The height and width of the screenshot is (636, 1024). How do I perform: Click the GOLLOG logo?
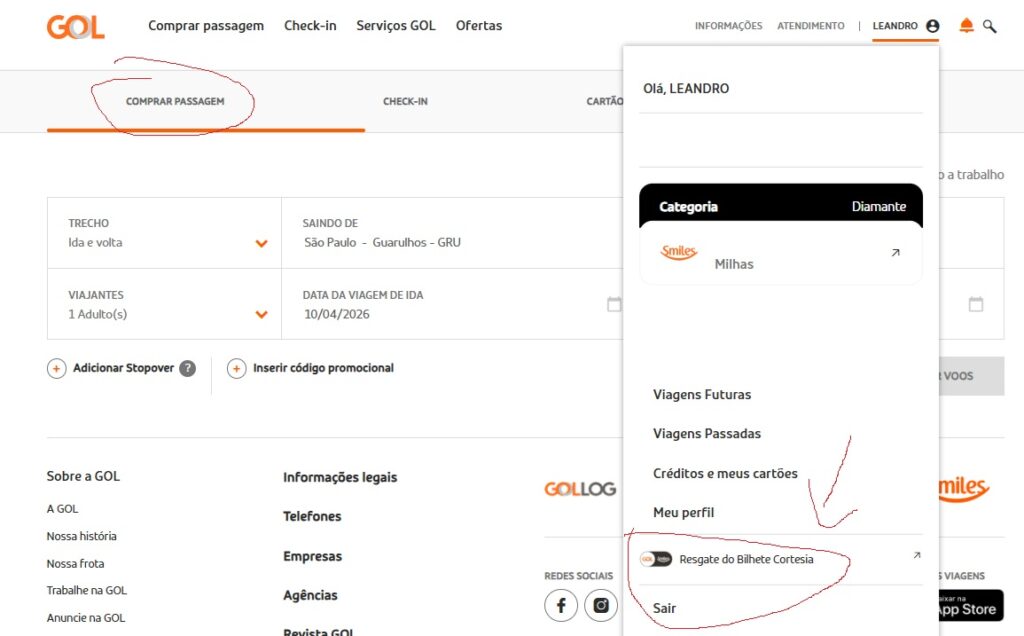point(580,489)
